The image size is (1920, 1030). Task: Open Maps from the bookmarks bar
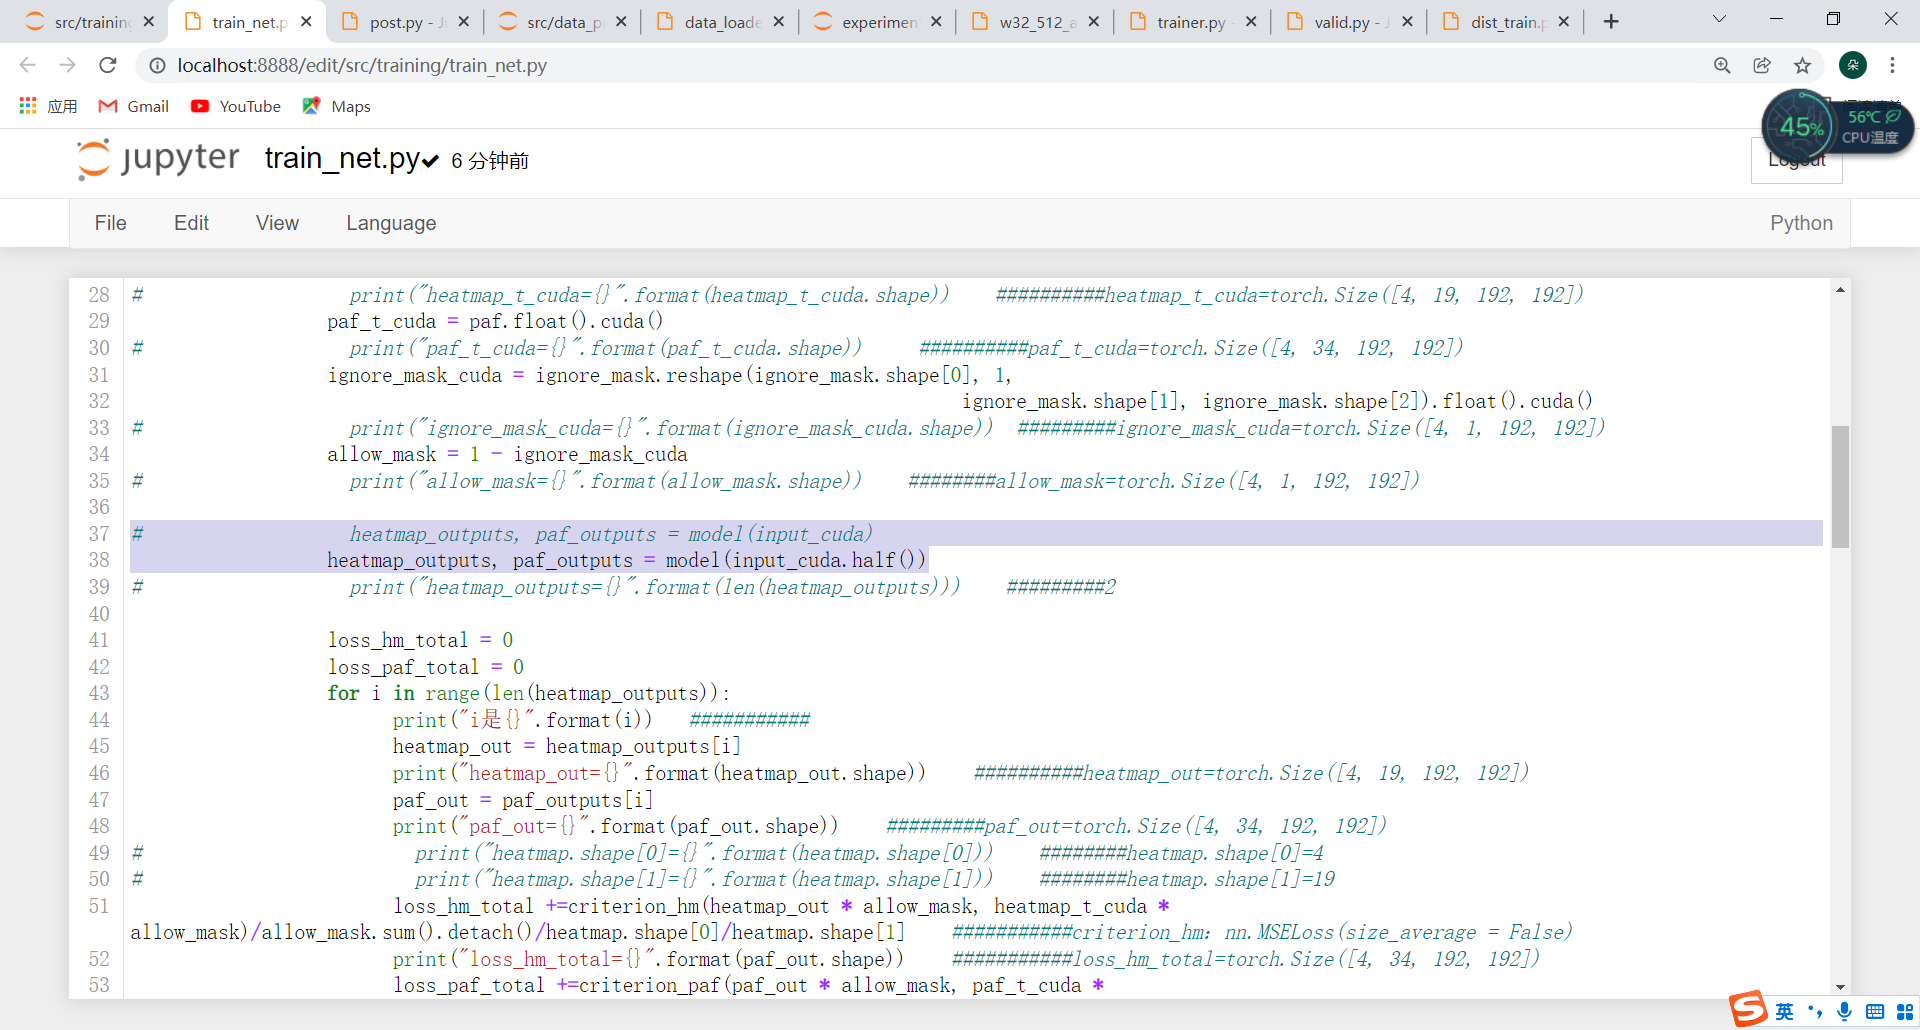click(336, 106)
